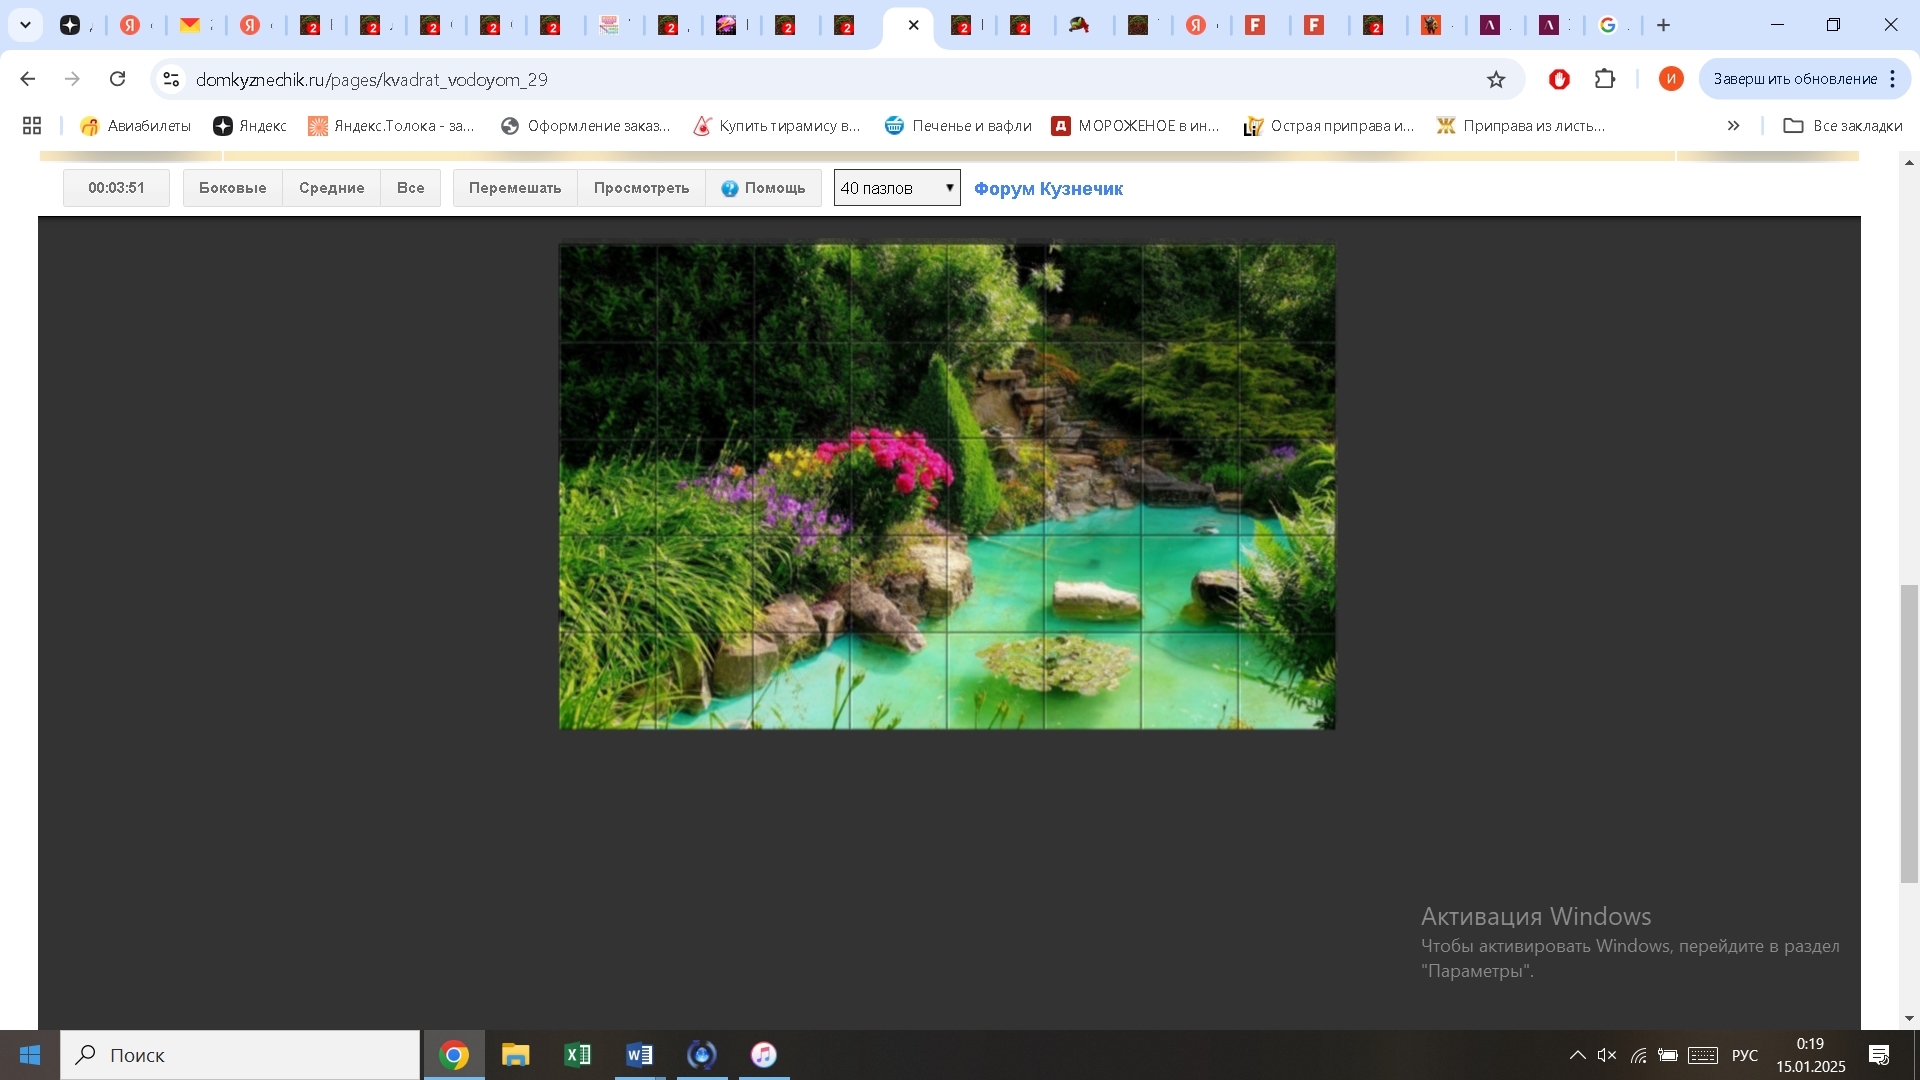
Task: Bookmark this page with the star icon
Action: [1496, 79]
